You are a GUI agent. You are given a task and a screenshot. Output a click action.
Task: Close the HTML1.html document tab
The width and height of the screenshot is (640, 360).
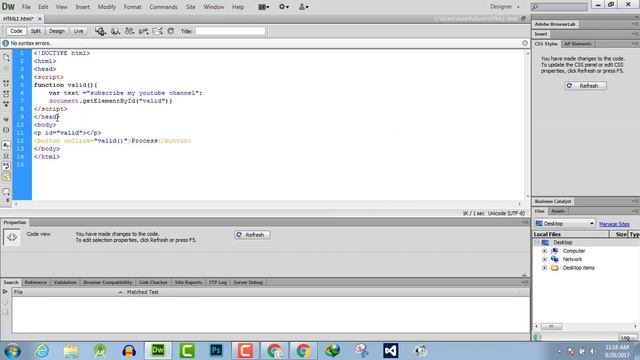40,19
